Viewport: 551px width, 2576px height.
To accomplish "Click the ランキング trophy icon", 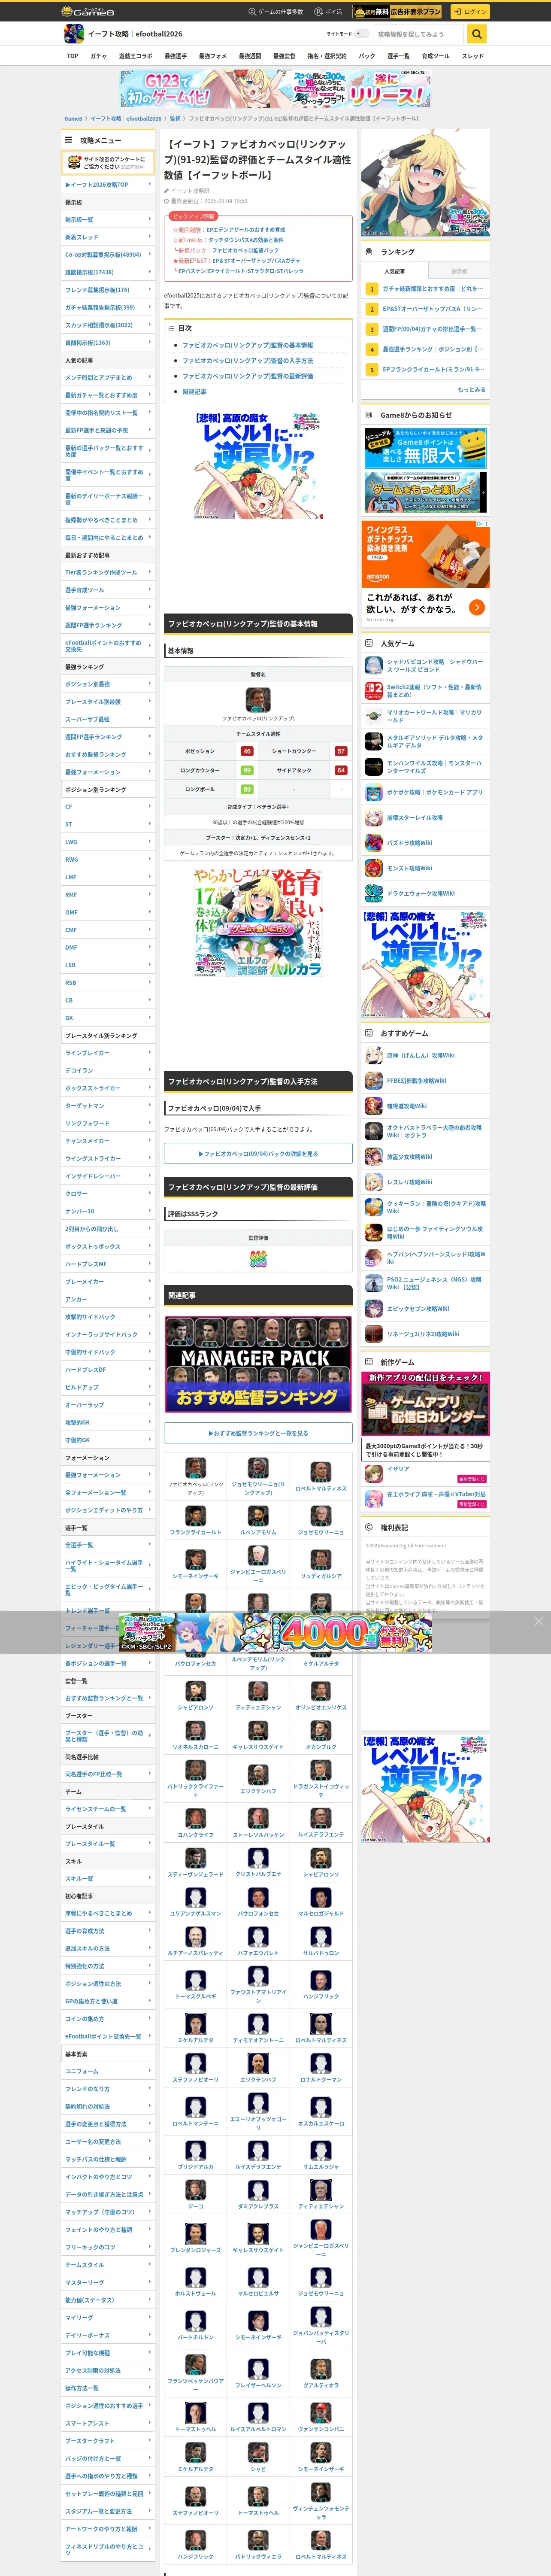I will pos(369,252).
